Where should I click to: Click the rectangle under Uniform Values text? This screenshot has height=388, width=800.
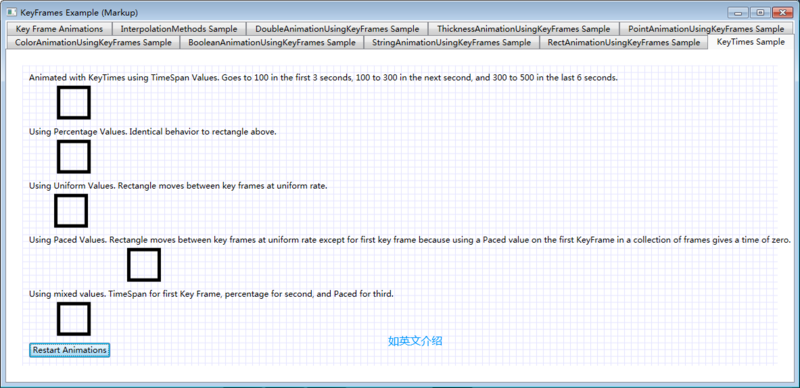coord(71,210)
